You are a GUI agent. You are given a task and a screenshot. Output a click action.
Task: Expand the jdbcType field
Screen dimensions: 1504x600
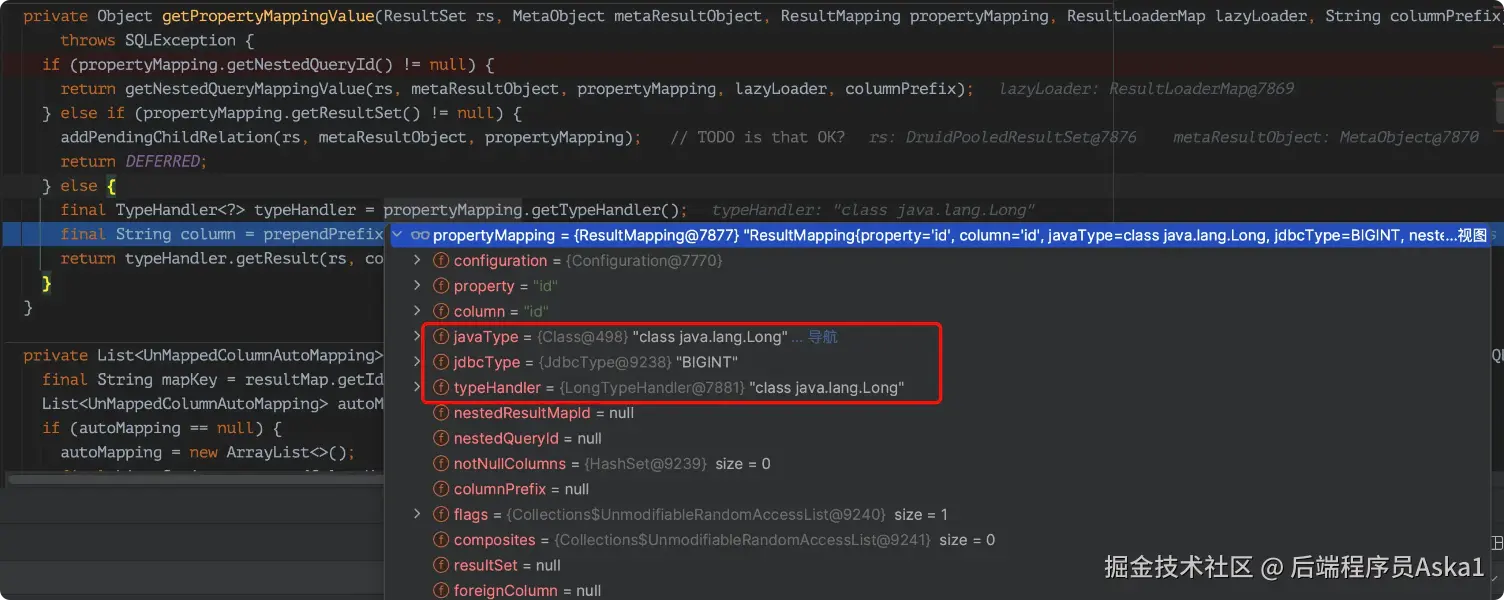(418, 362)
